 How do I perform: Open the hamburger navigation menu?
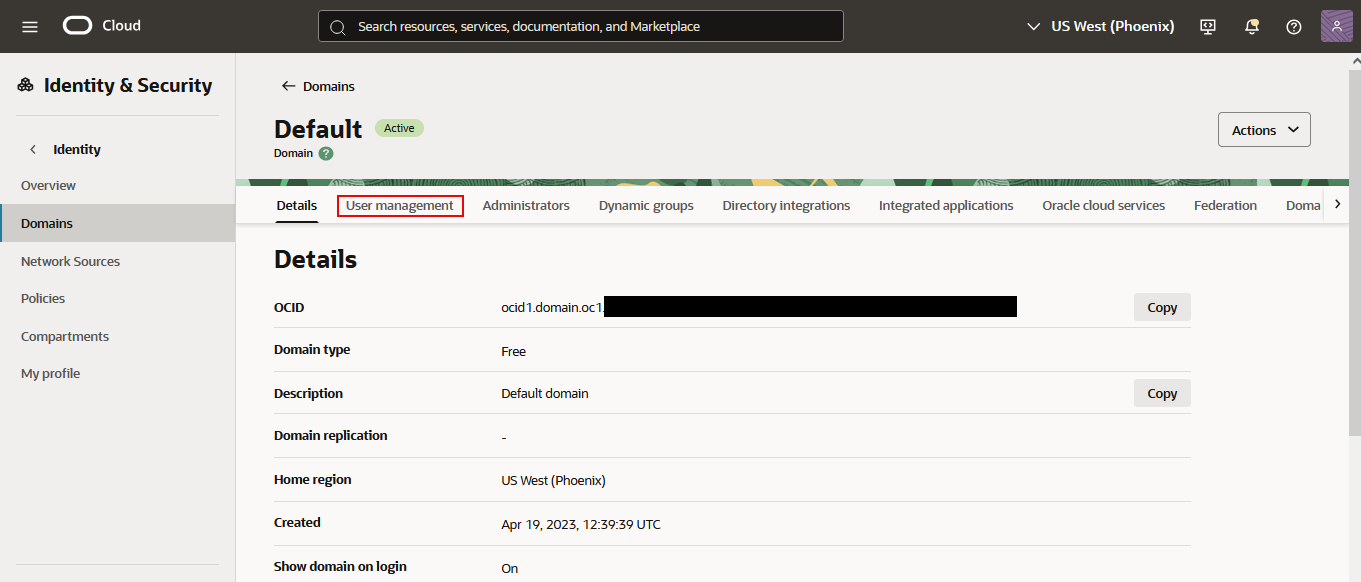tap(29, 26)
